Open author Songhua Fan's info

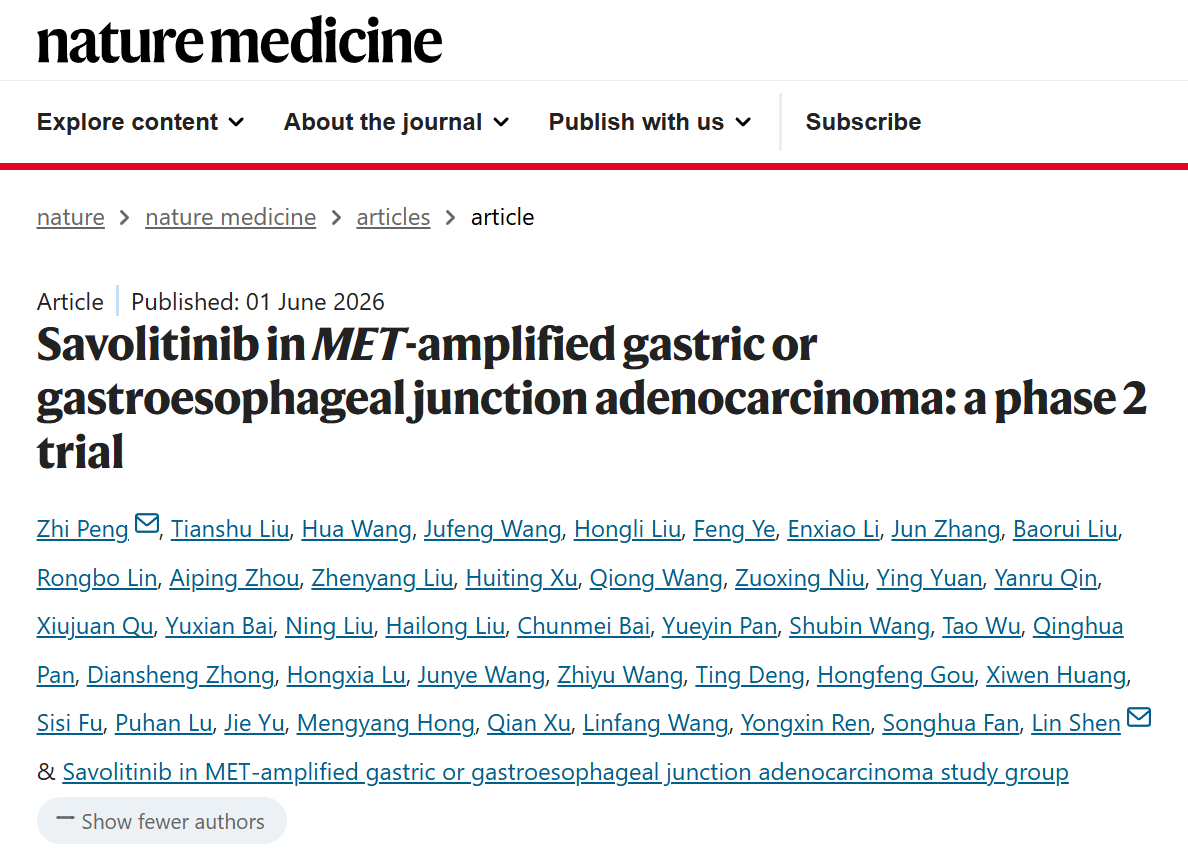coord(951,724)
